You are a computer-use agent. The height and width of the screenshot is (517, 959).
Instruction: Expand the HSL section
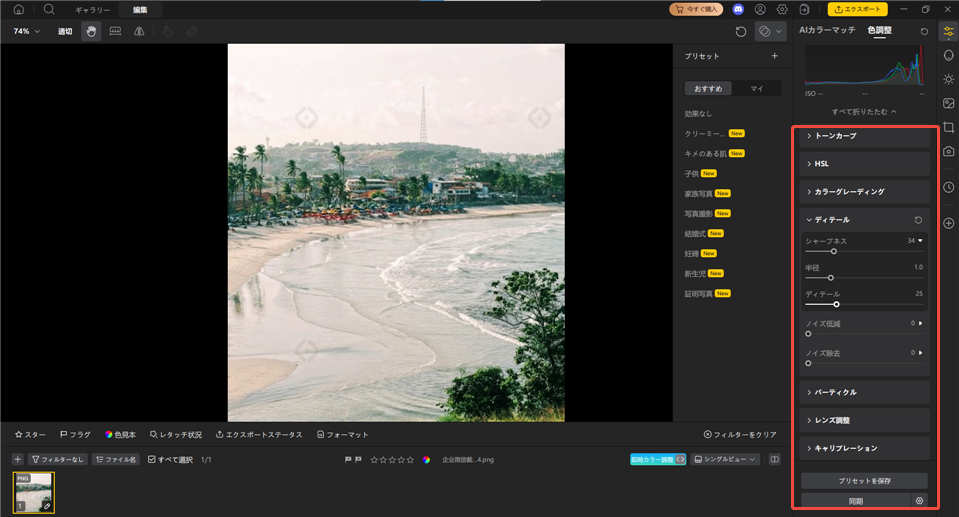864,164
